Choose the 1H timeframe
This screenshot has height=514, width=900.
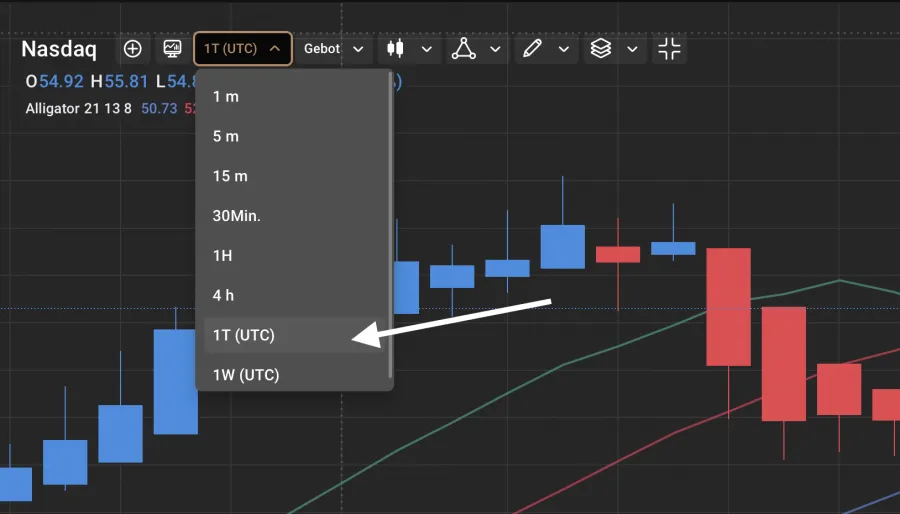coord(294,255)
